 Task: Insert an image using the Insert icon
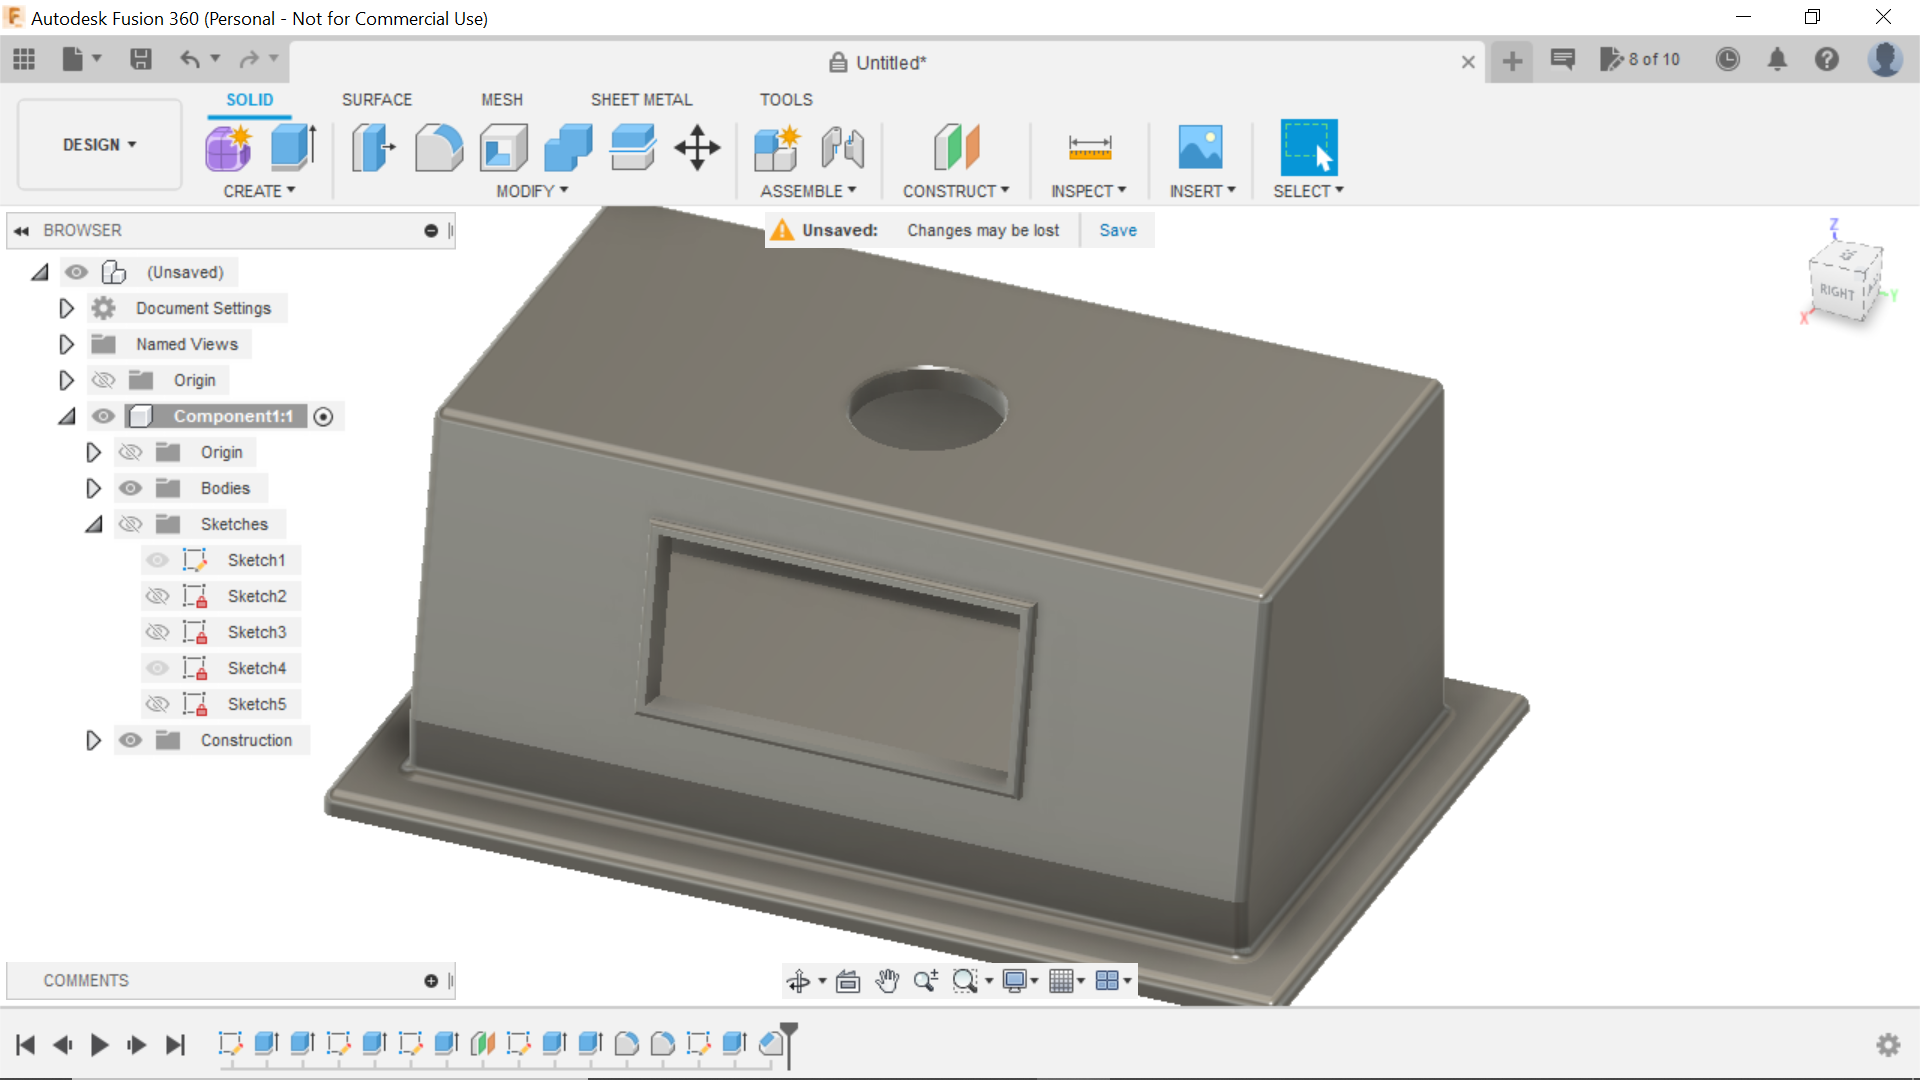point(1201,147)
